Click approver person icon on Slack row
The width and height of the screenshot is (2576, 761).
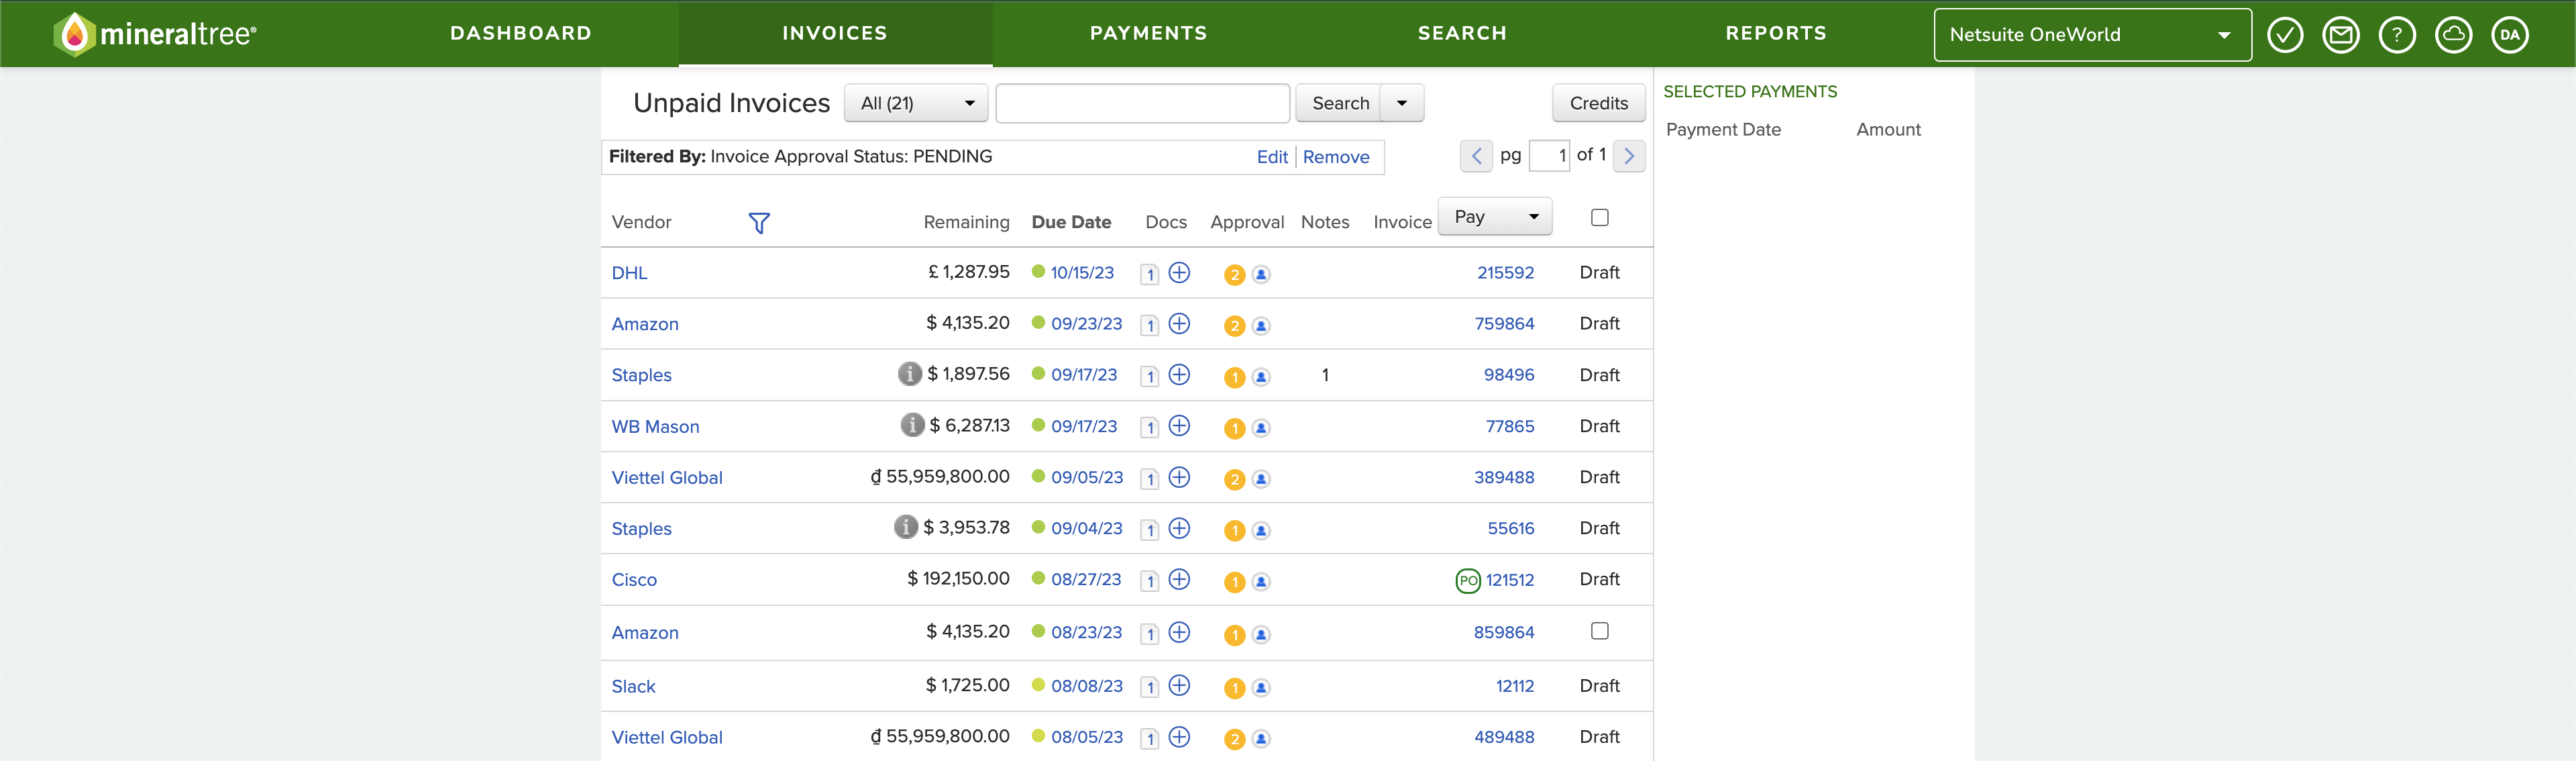1261,688
